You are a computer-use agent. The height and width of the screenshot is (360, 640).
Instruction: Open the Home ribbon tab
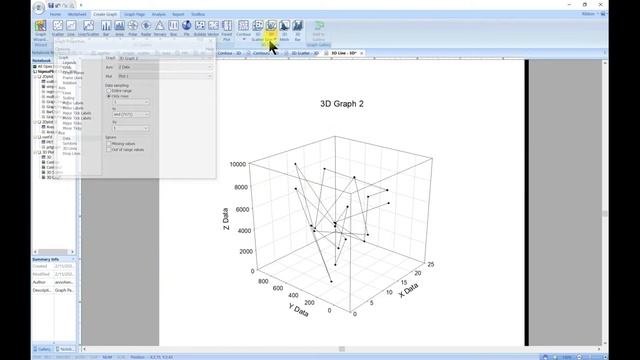pos(55,14)
